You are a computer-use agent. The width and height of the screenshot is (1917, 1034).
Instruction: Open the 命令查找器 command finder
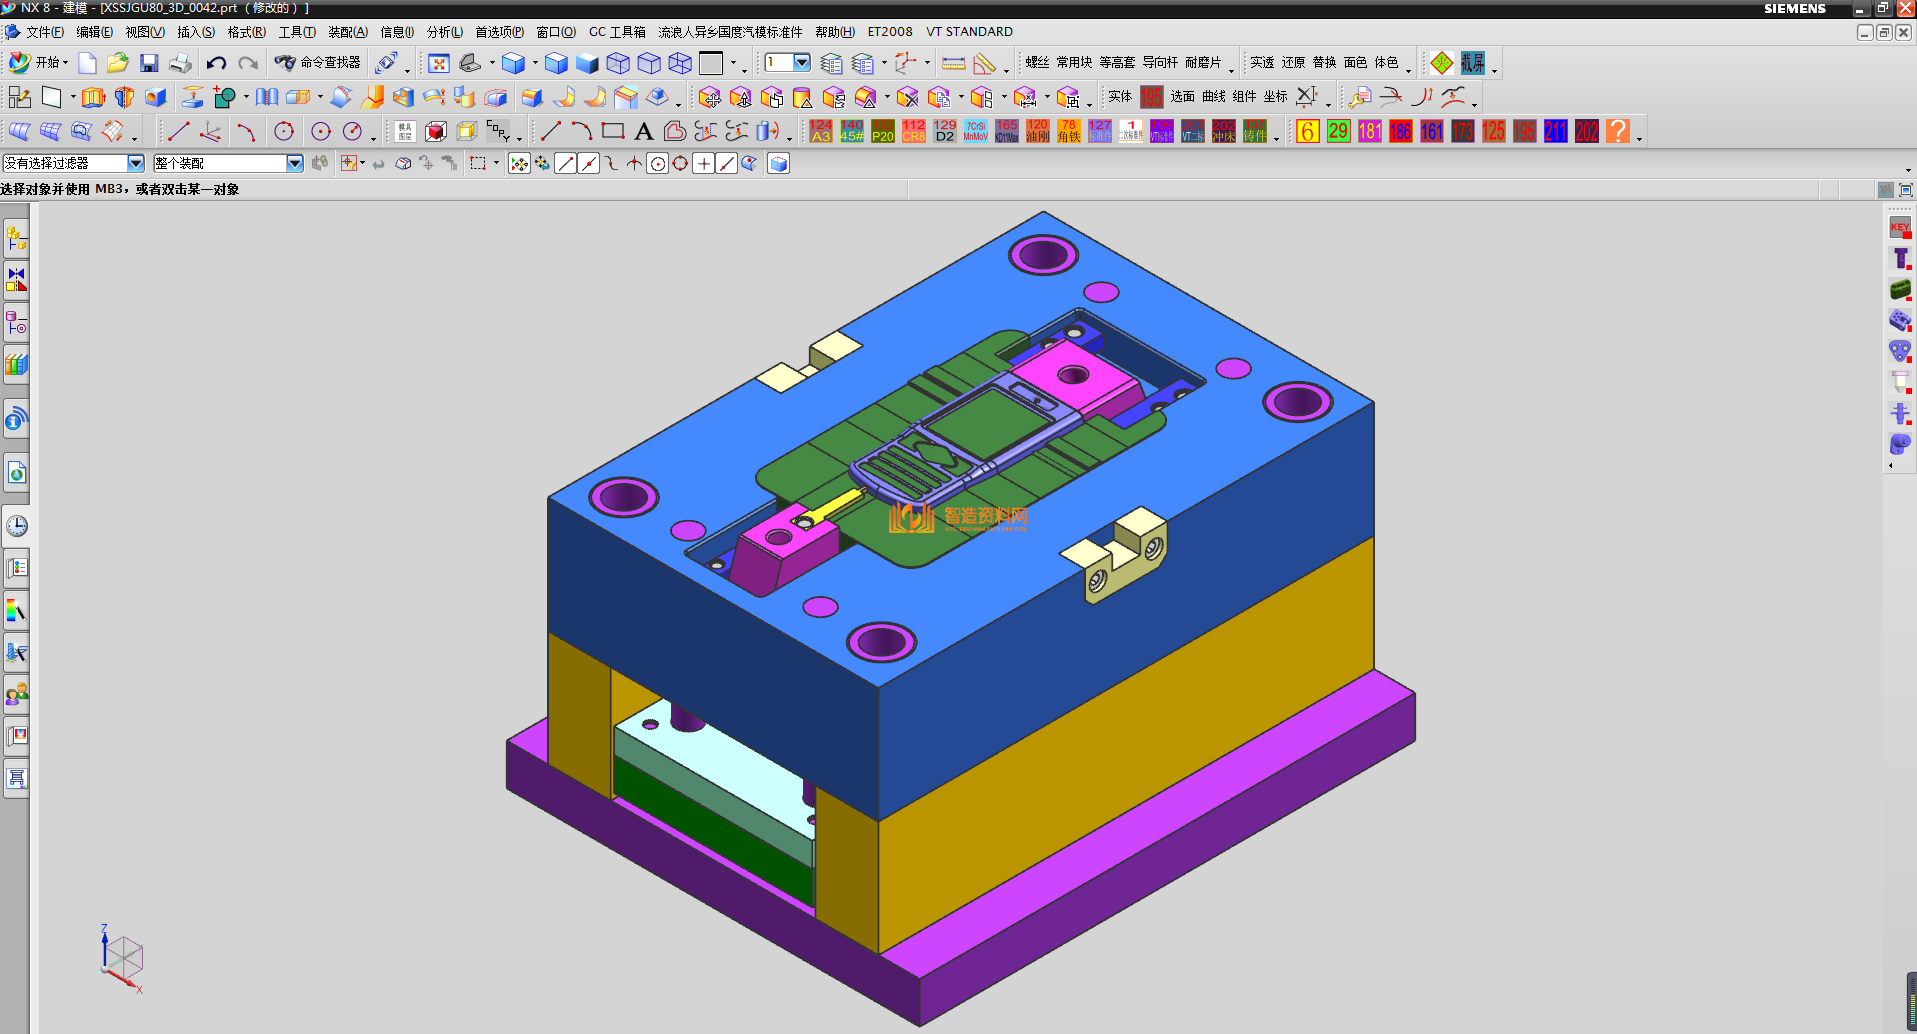(x=319, y=63)
